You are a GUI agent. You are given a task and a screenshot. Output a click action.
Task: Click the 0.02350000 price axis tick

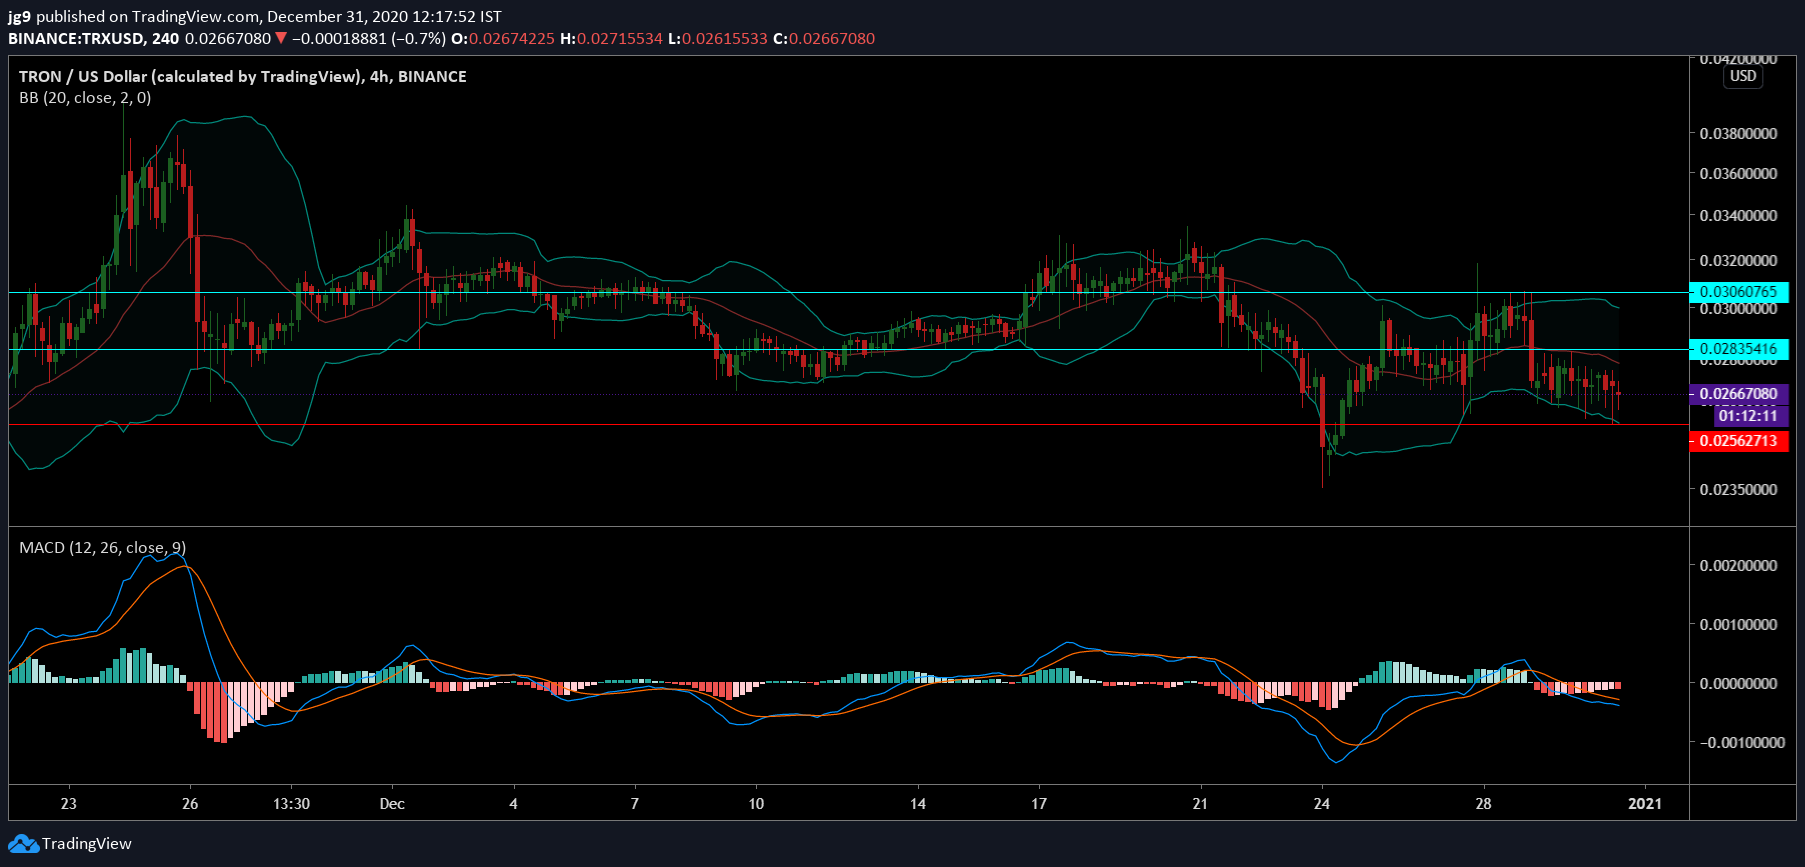(x=1739, y=489)
